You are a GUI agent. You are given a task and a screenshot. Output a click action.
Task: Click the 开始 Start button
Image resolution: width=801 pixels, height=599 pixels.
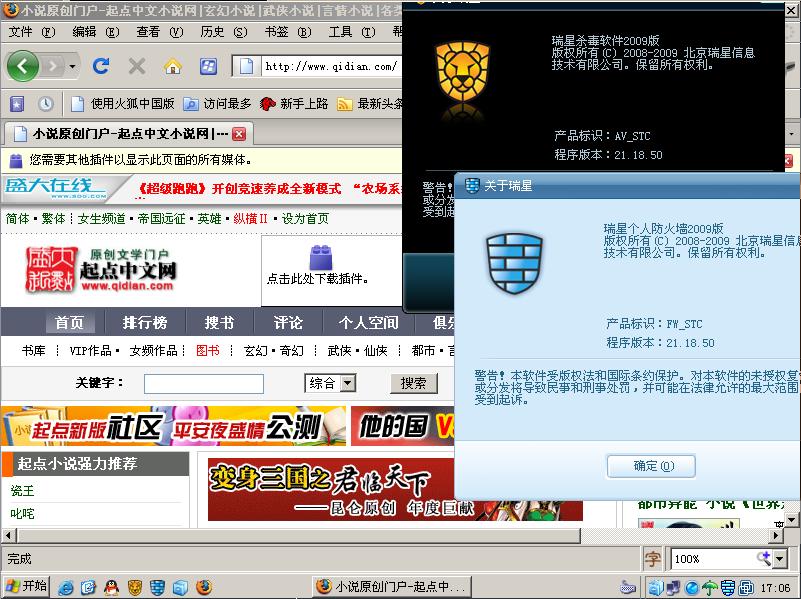tap(26, 587)
